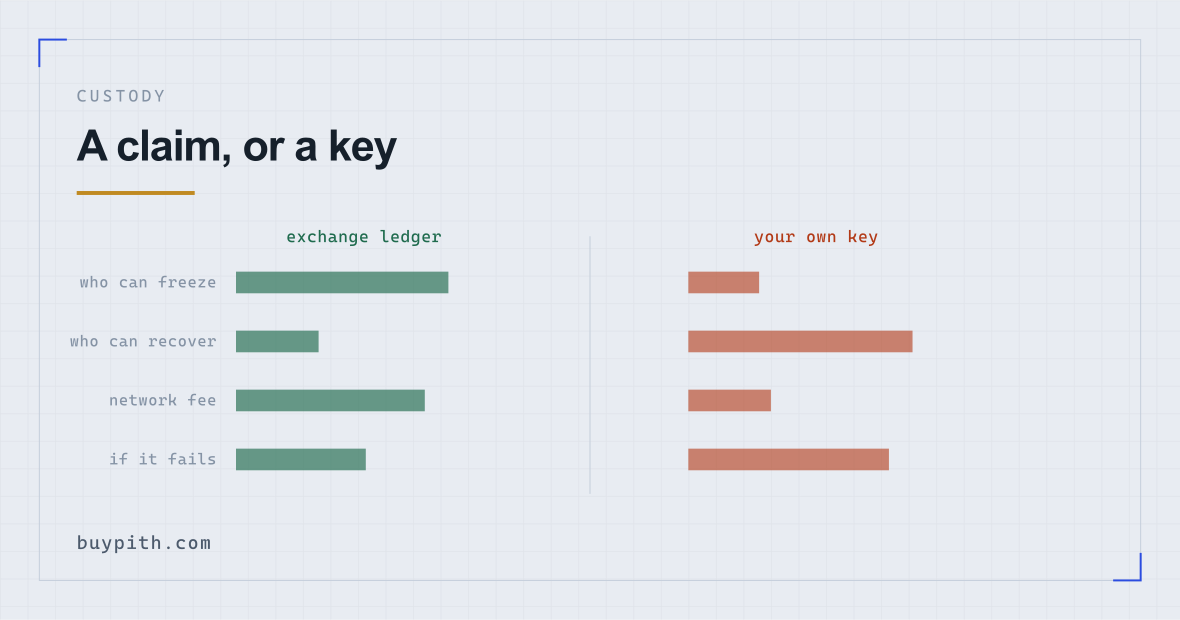1180x620 pixels.
Task: Click green exchange bar for if it fails
Action: [x=301, y=460]
